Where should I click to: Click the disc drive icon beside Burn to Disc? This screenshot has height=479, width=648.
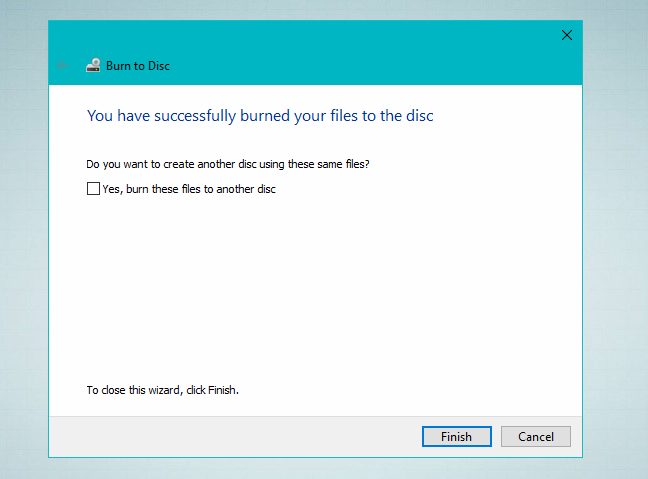(93, 65)
